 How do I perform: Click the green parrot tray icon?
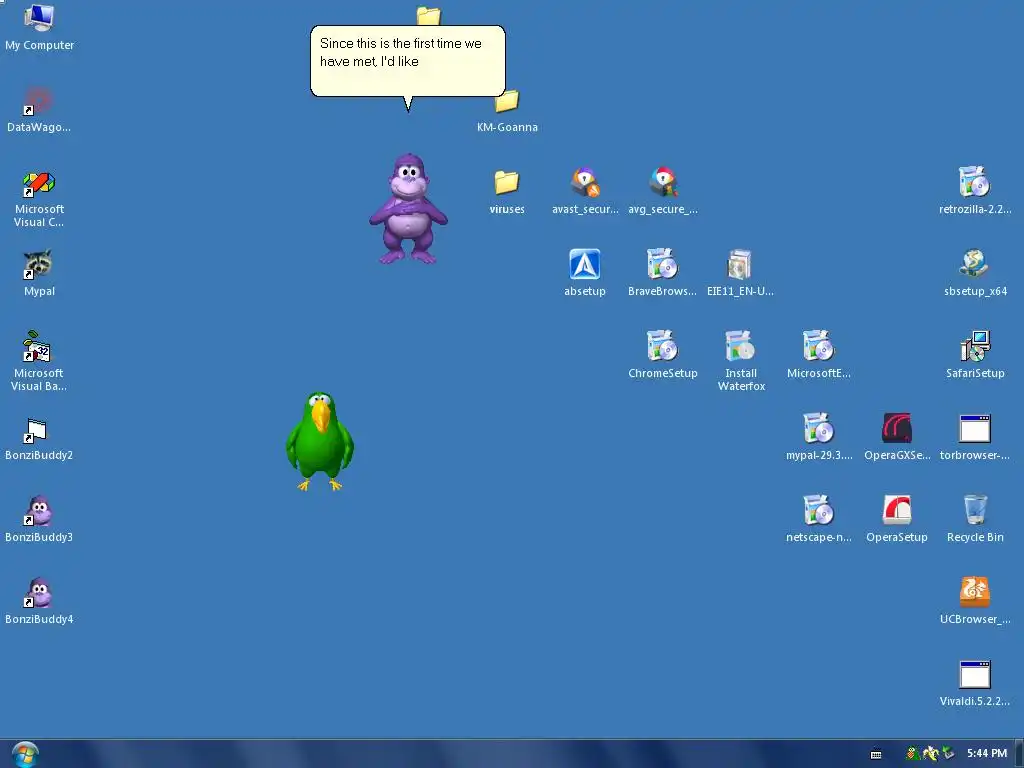pyautogui.click(x=912, y=754)
